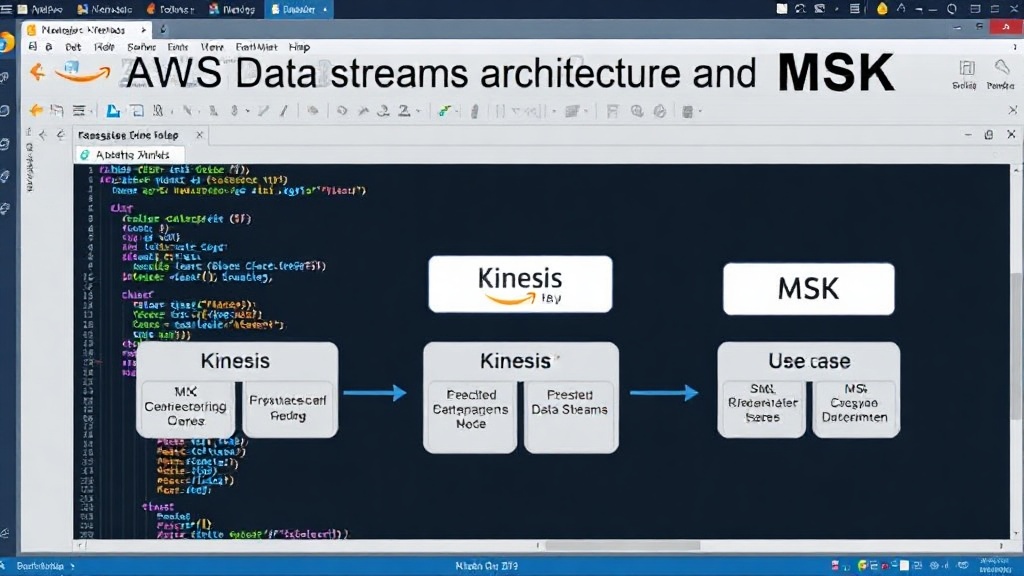Click the bottom-most icon in left sidebar
The height and width of the screenshot is (576, 1024).
pyautogui.click(x=5, y=534)
